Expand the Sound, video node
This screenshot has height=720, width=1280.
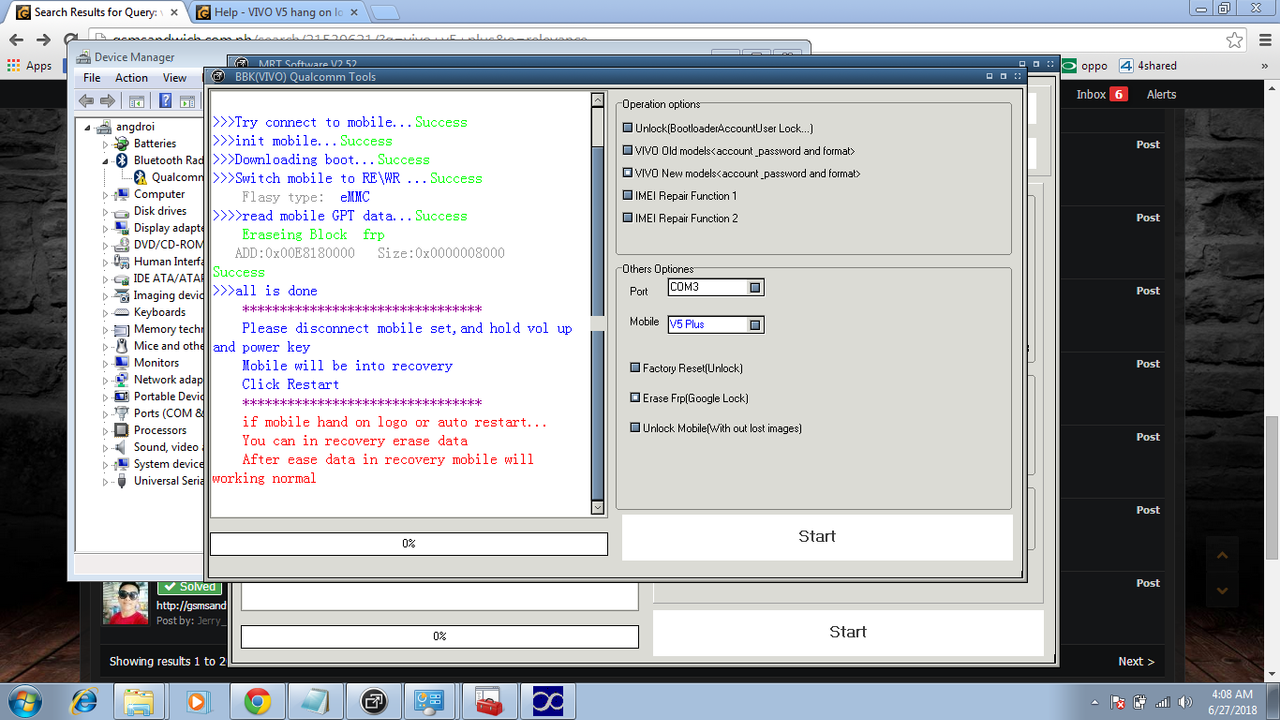106,447
